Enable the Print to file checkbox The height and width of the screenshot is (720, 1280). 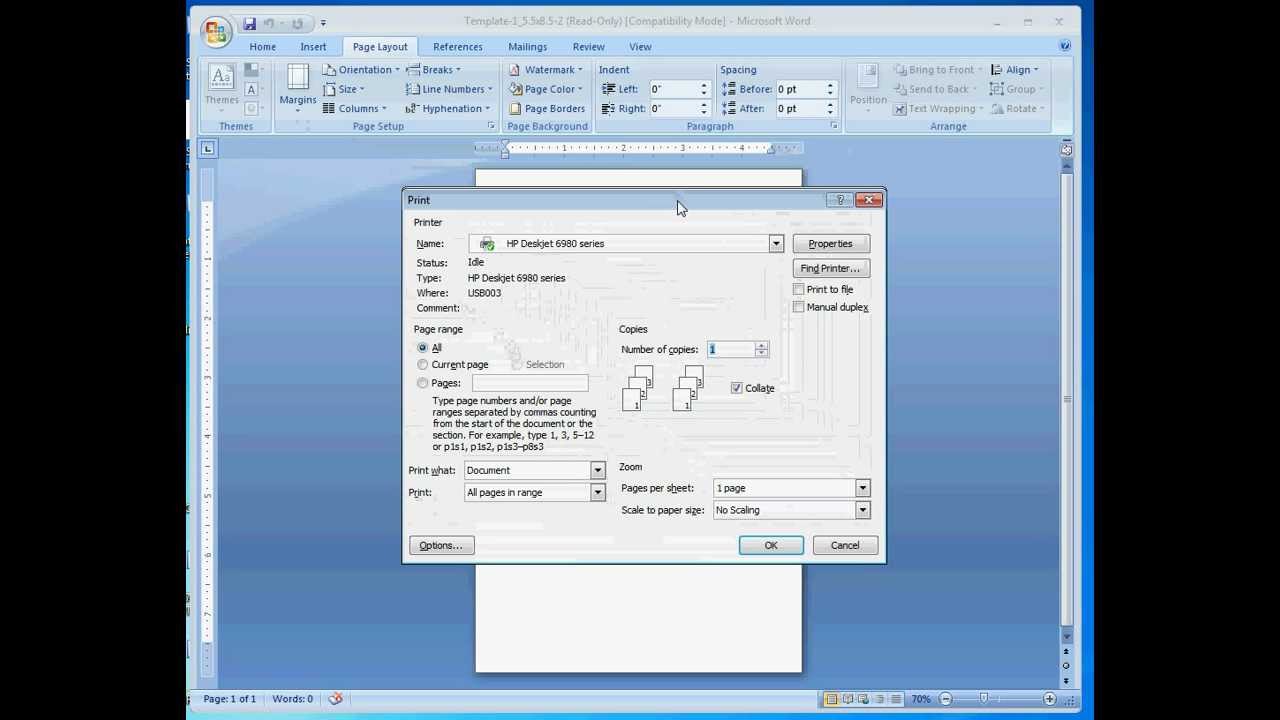(799, 289)
